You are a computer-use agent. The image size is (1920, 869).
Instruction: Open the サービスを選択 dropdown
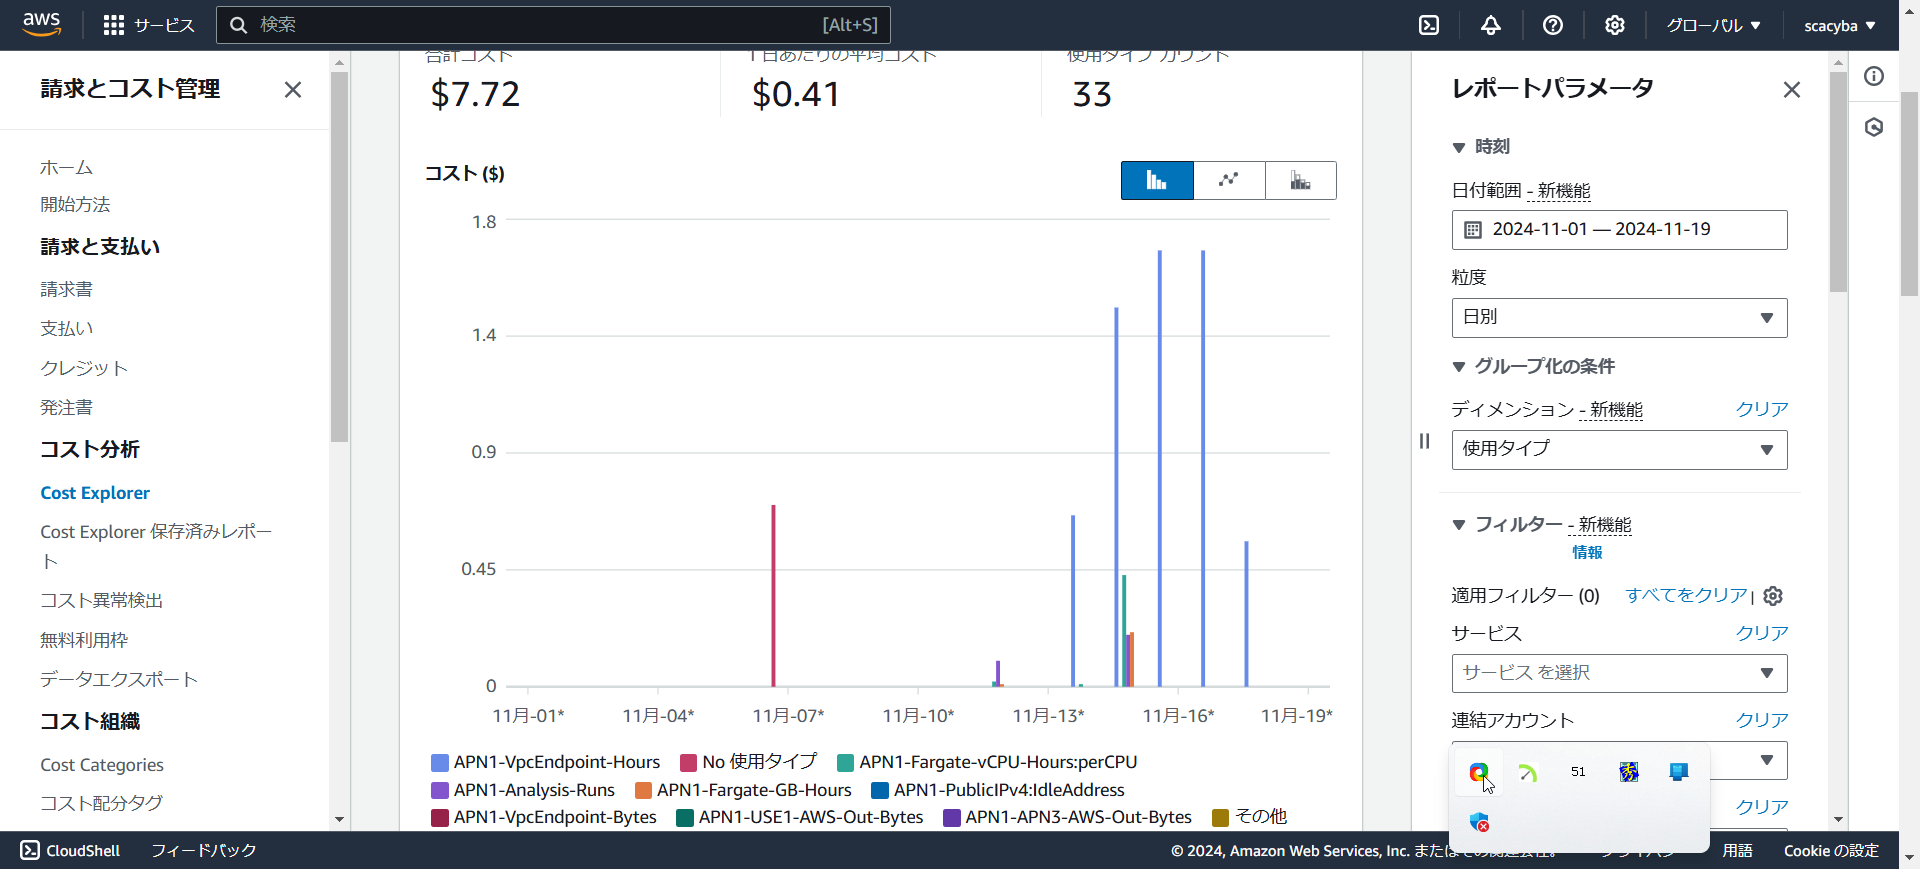(x=1619, y=673)
